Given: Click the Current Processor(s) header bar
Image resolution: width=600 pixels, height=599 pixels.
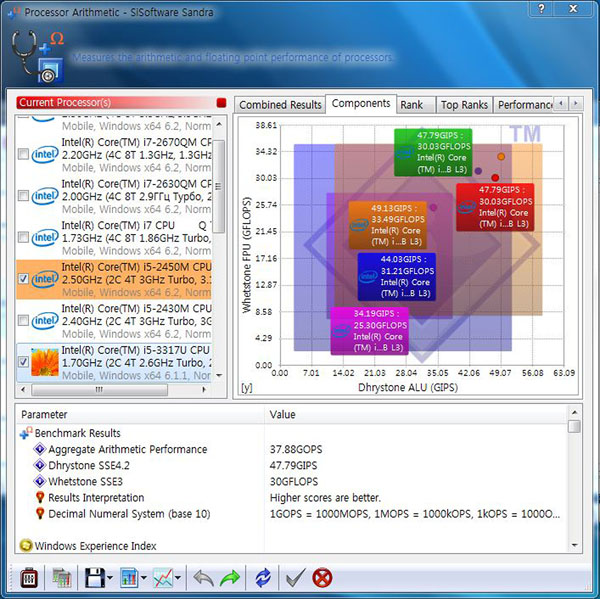Looking at the screenshot, I should pos(116,103).
